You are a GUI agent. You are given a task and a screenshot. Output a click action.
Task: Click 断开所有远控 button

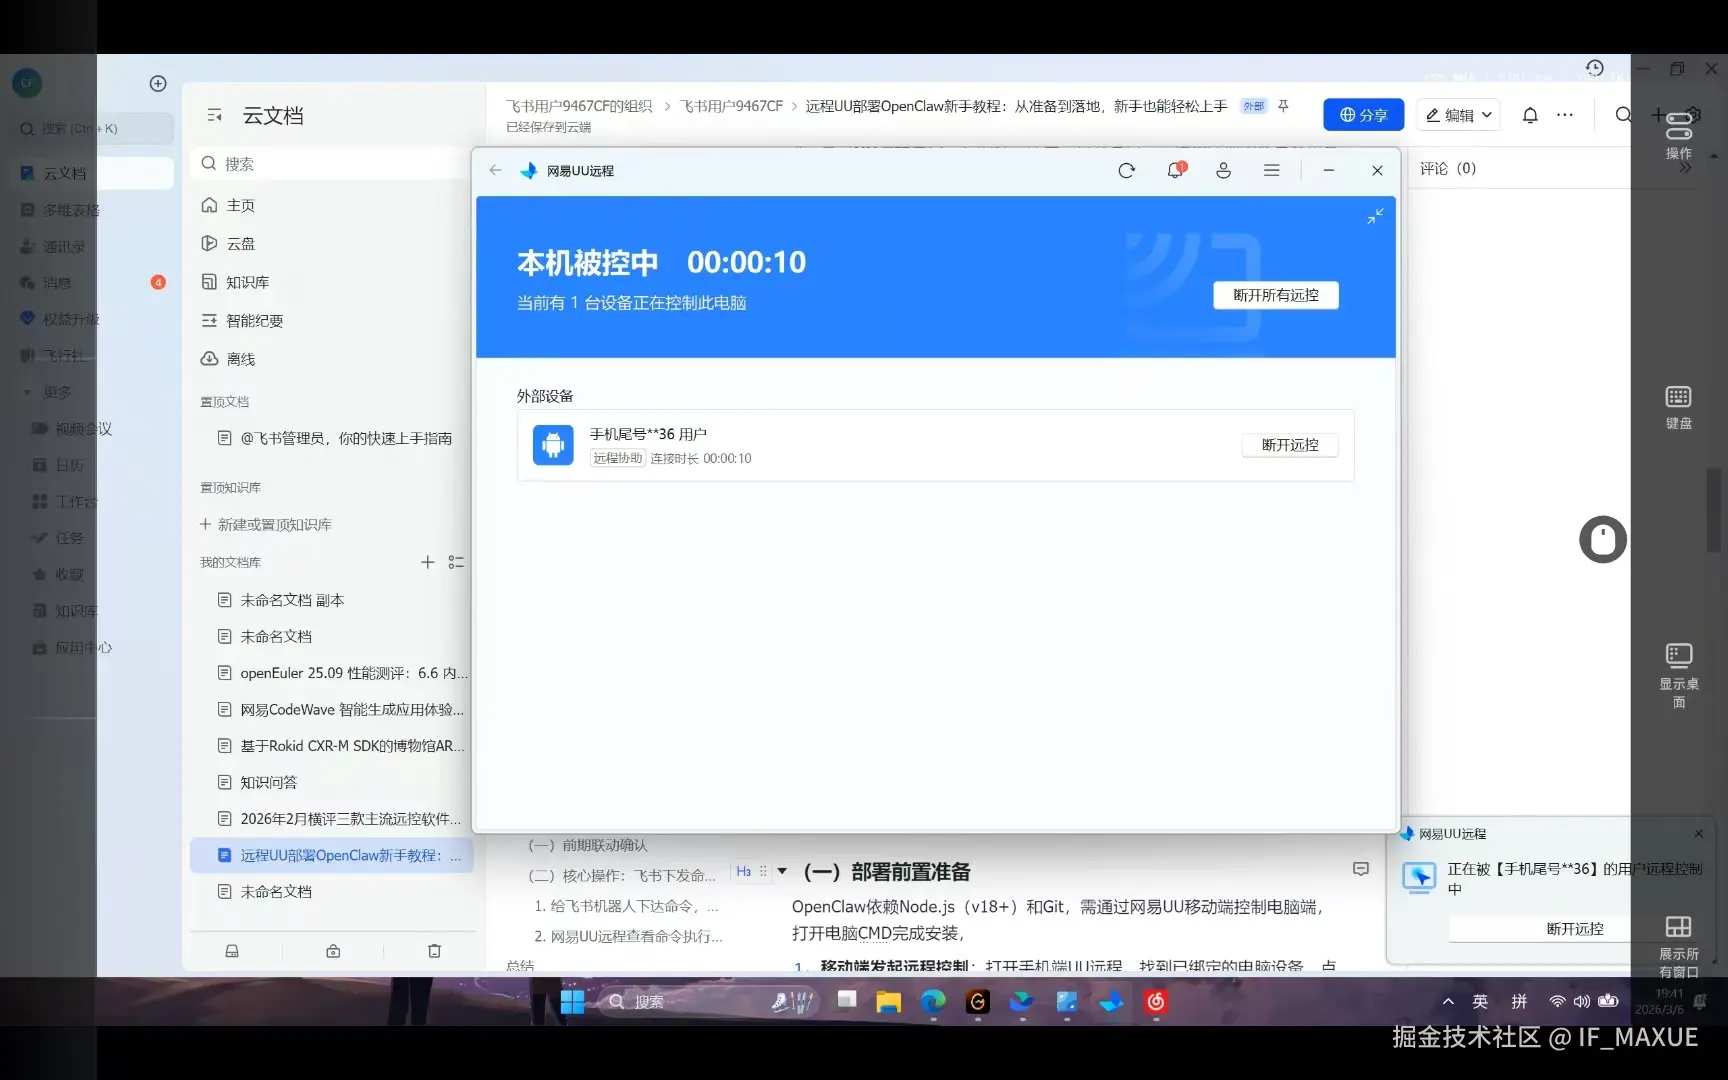pyautogui.click(x=1275, y=295)
